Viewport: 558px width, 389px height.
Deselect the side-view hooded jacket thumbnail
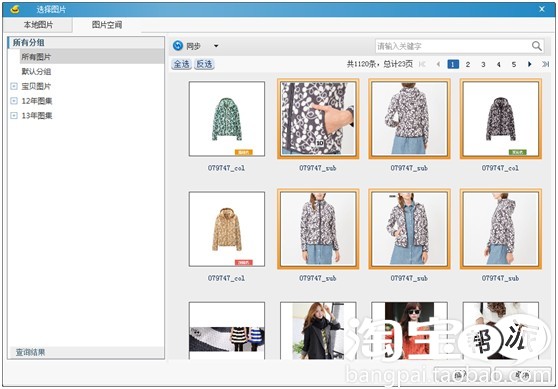pos(501,229)
